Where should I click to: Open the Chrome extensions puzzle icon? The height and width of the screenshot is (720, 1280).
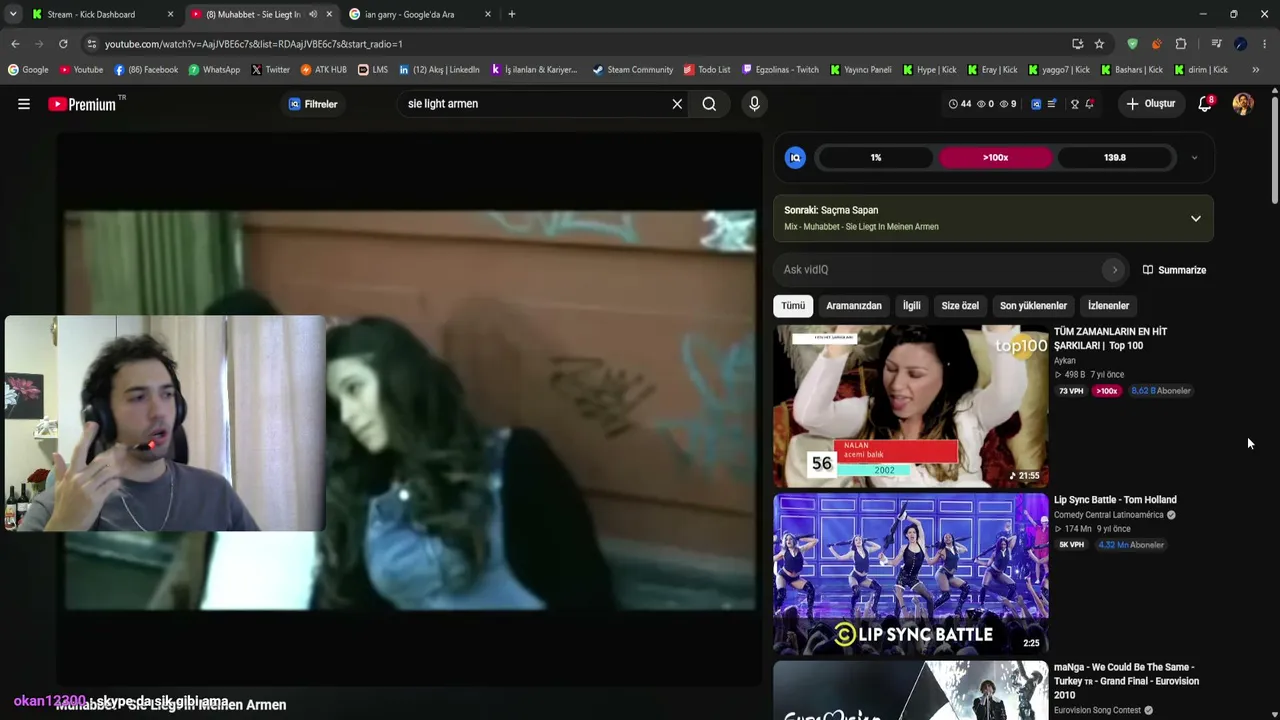tap(1181, 44)
